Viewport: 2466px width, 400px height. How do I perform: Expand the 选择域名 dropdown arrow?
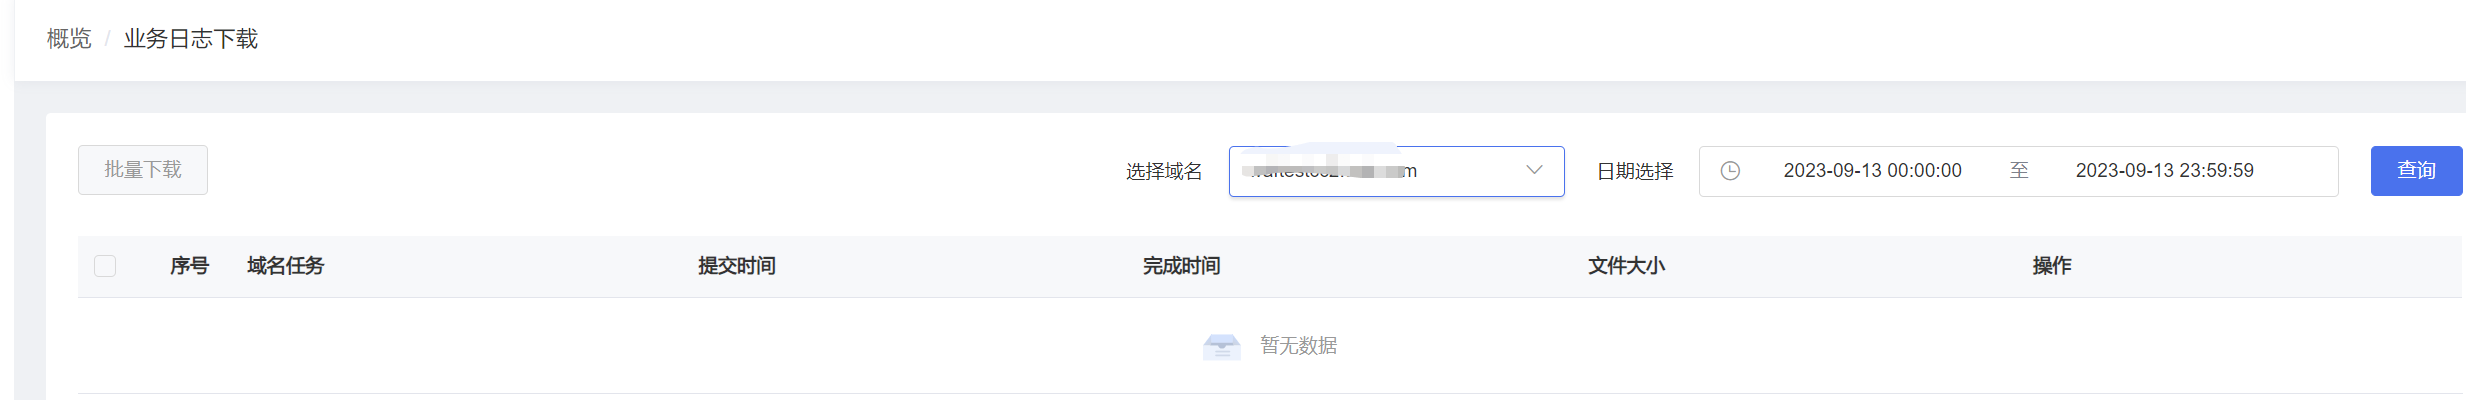[x=1534, y=170]
